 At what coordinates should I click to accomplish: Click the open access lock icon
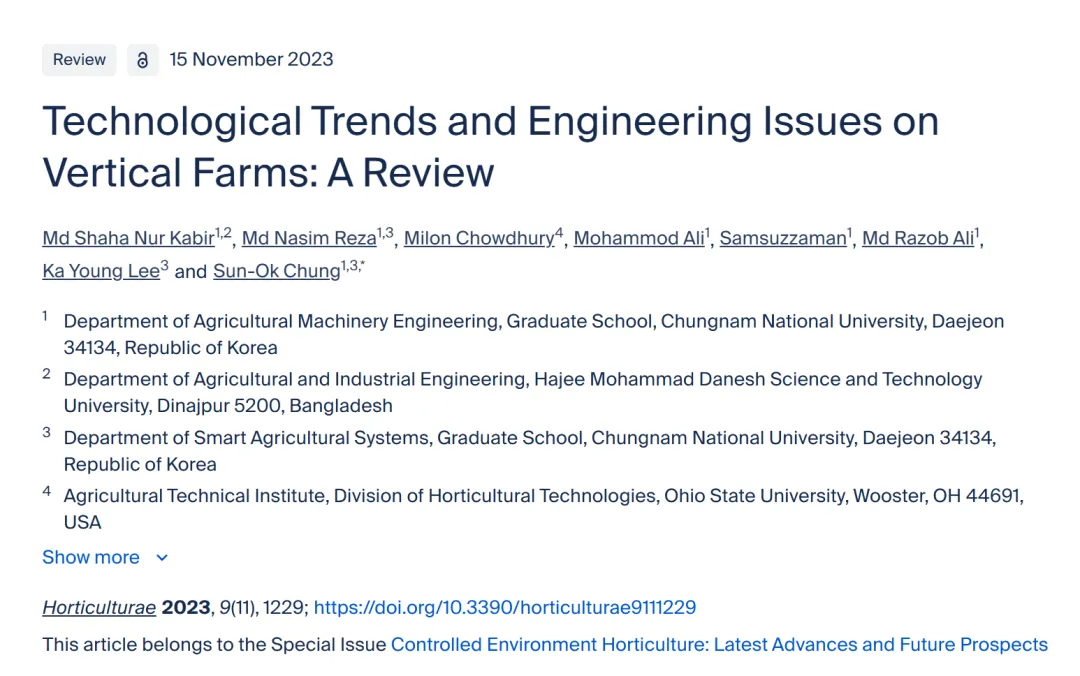tap(143, 60)
